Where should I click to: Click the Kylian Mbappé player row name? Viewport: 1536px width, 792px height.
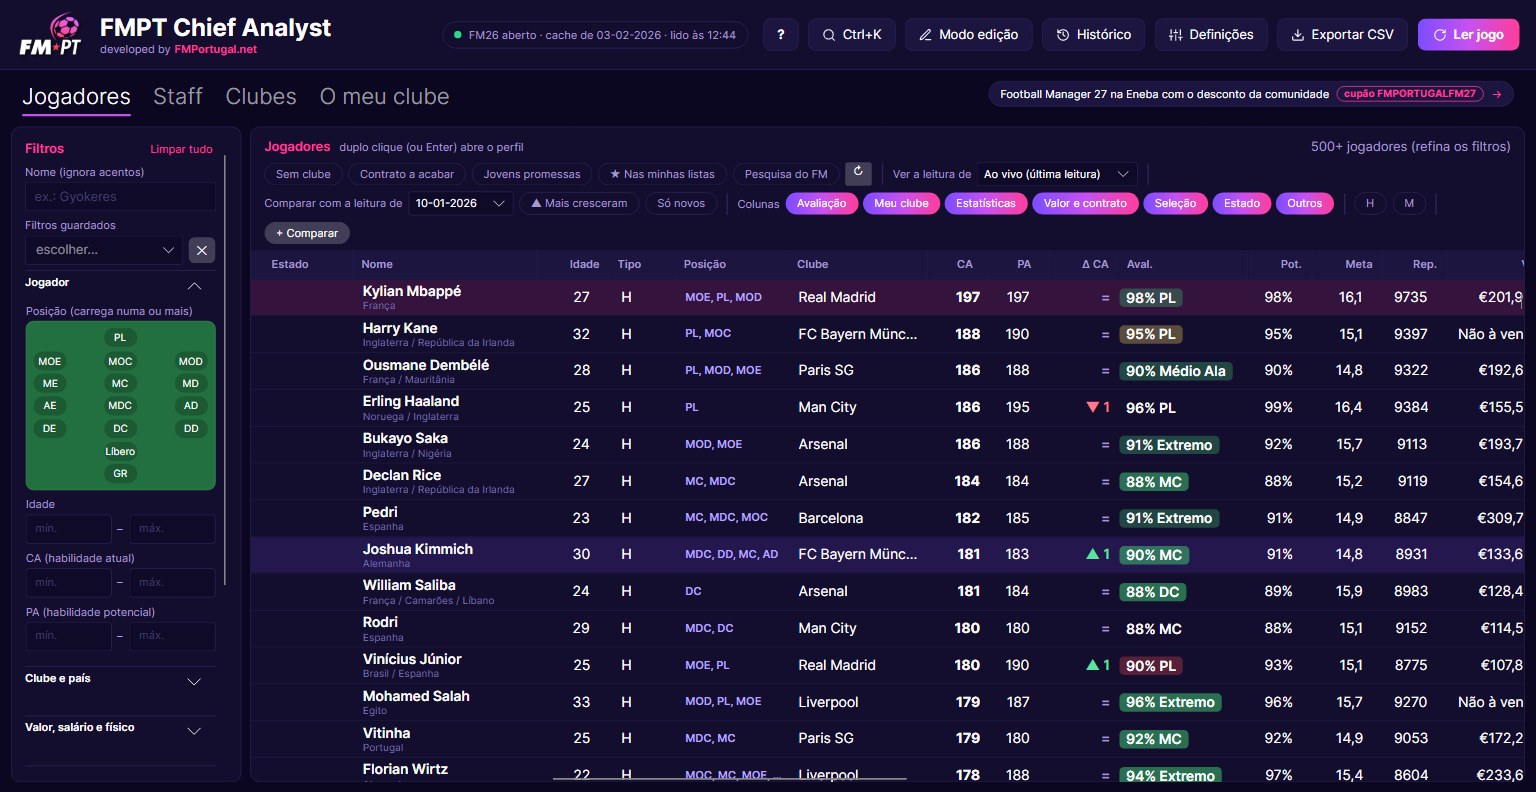click(x=412, y=291)
